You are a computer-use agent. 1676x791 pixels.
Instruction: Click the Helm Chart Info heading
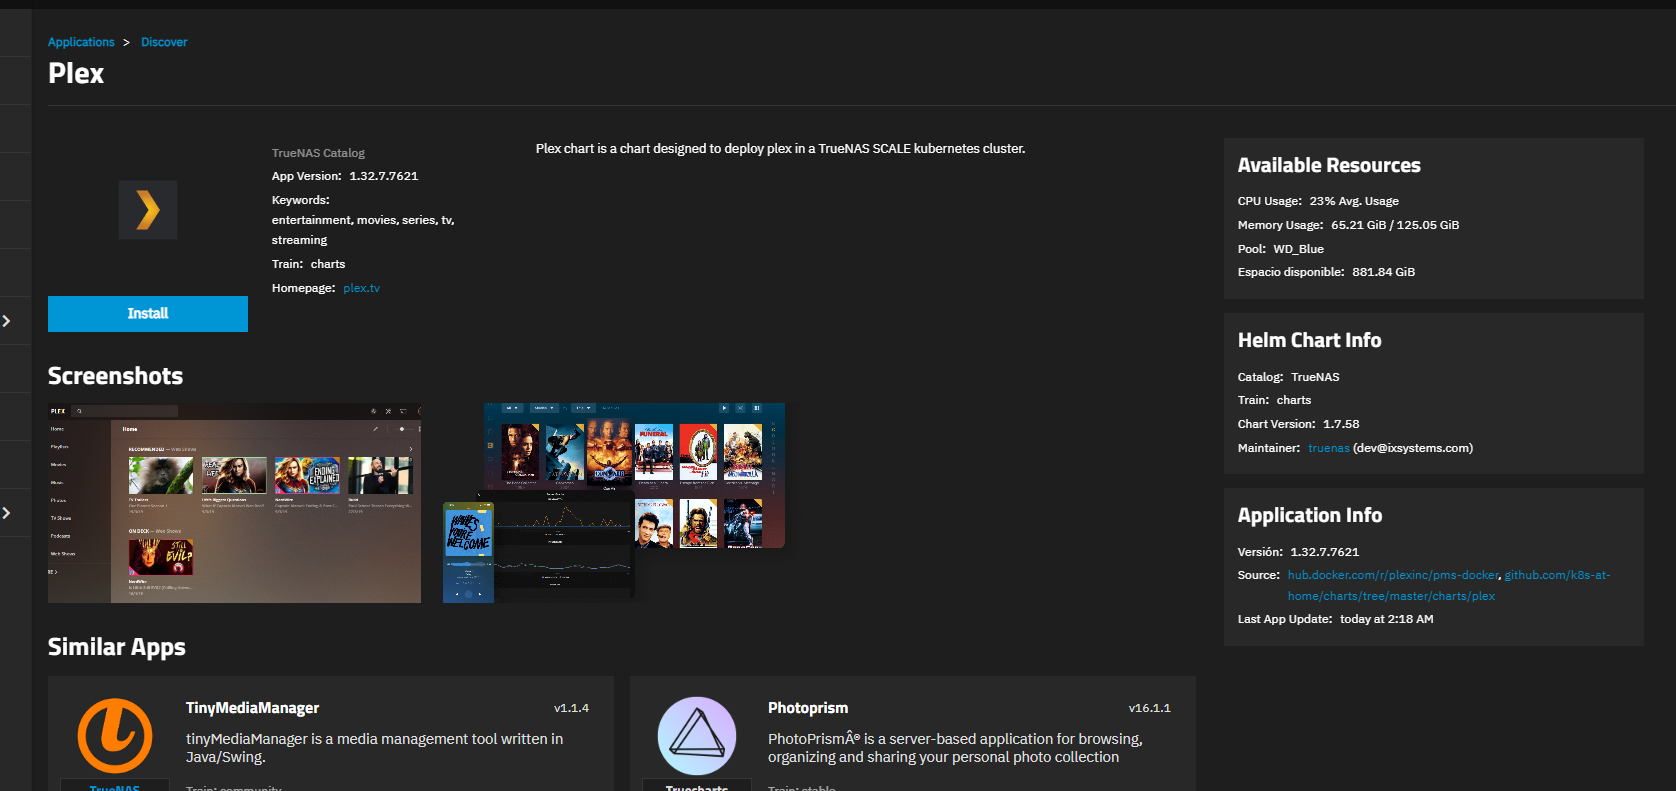pyautogui.click(x=1310, y=341)
